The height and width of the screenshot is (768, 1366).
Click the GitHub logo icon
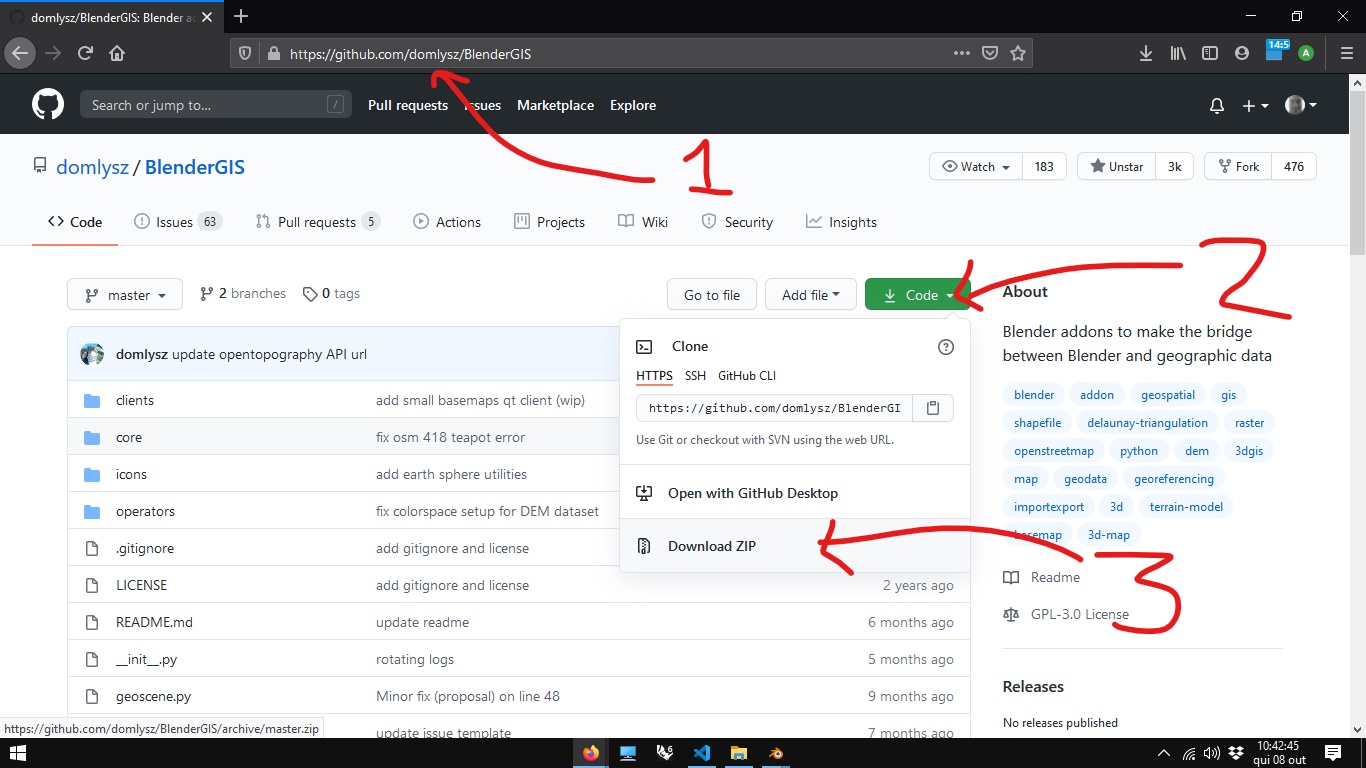coord(47,105)
